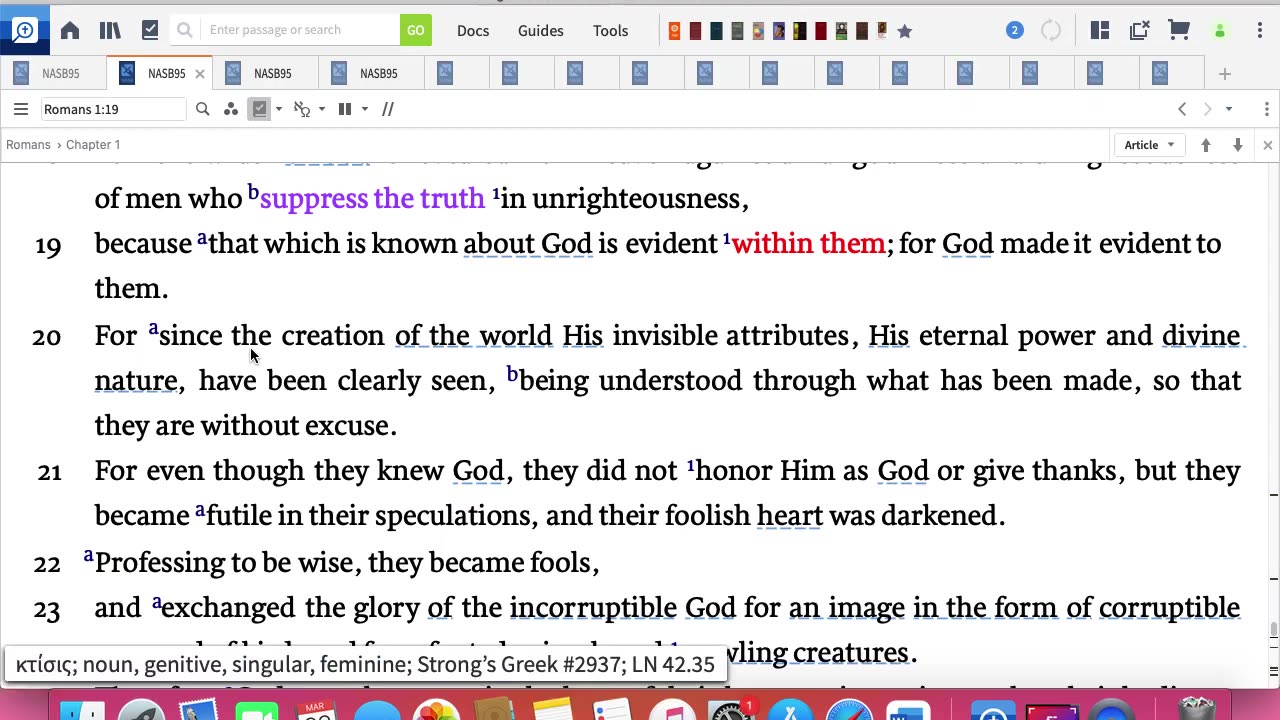
Task: Open the orange book shortcut icon
Action: click(674, 31)
